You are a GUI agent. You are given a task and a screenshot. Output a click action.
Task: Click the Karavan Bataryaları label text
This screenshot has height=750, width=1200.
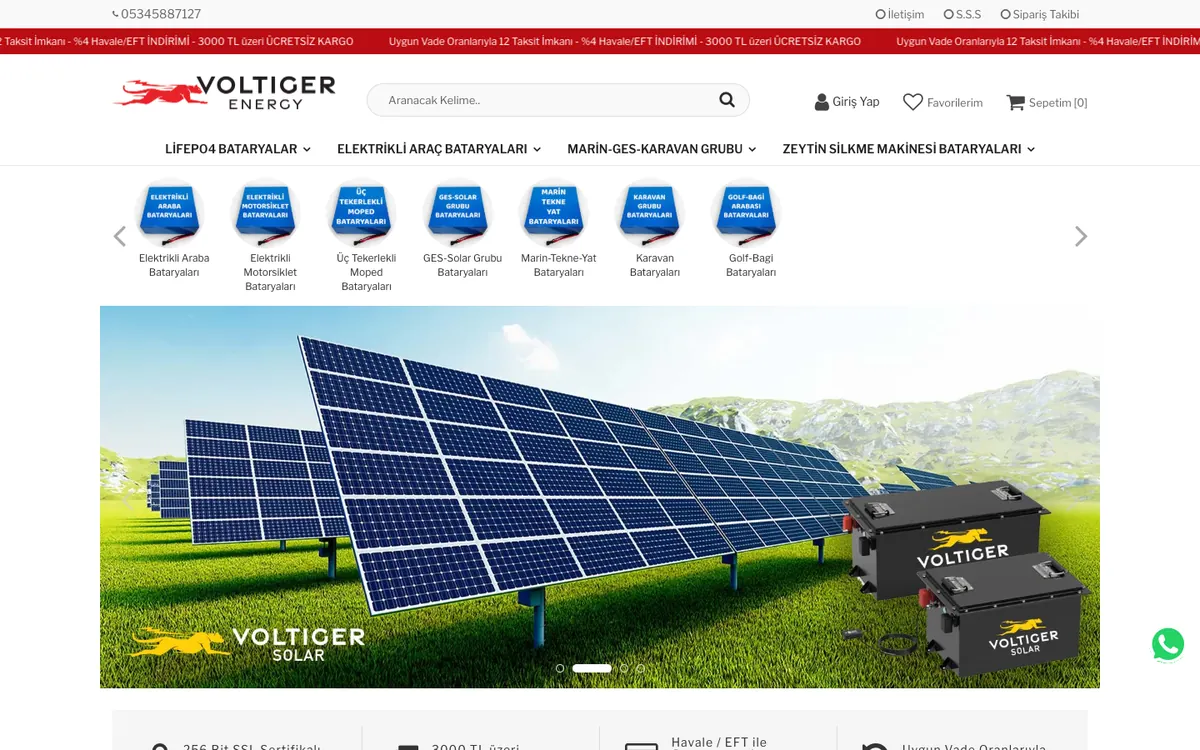(655, 265)
